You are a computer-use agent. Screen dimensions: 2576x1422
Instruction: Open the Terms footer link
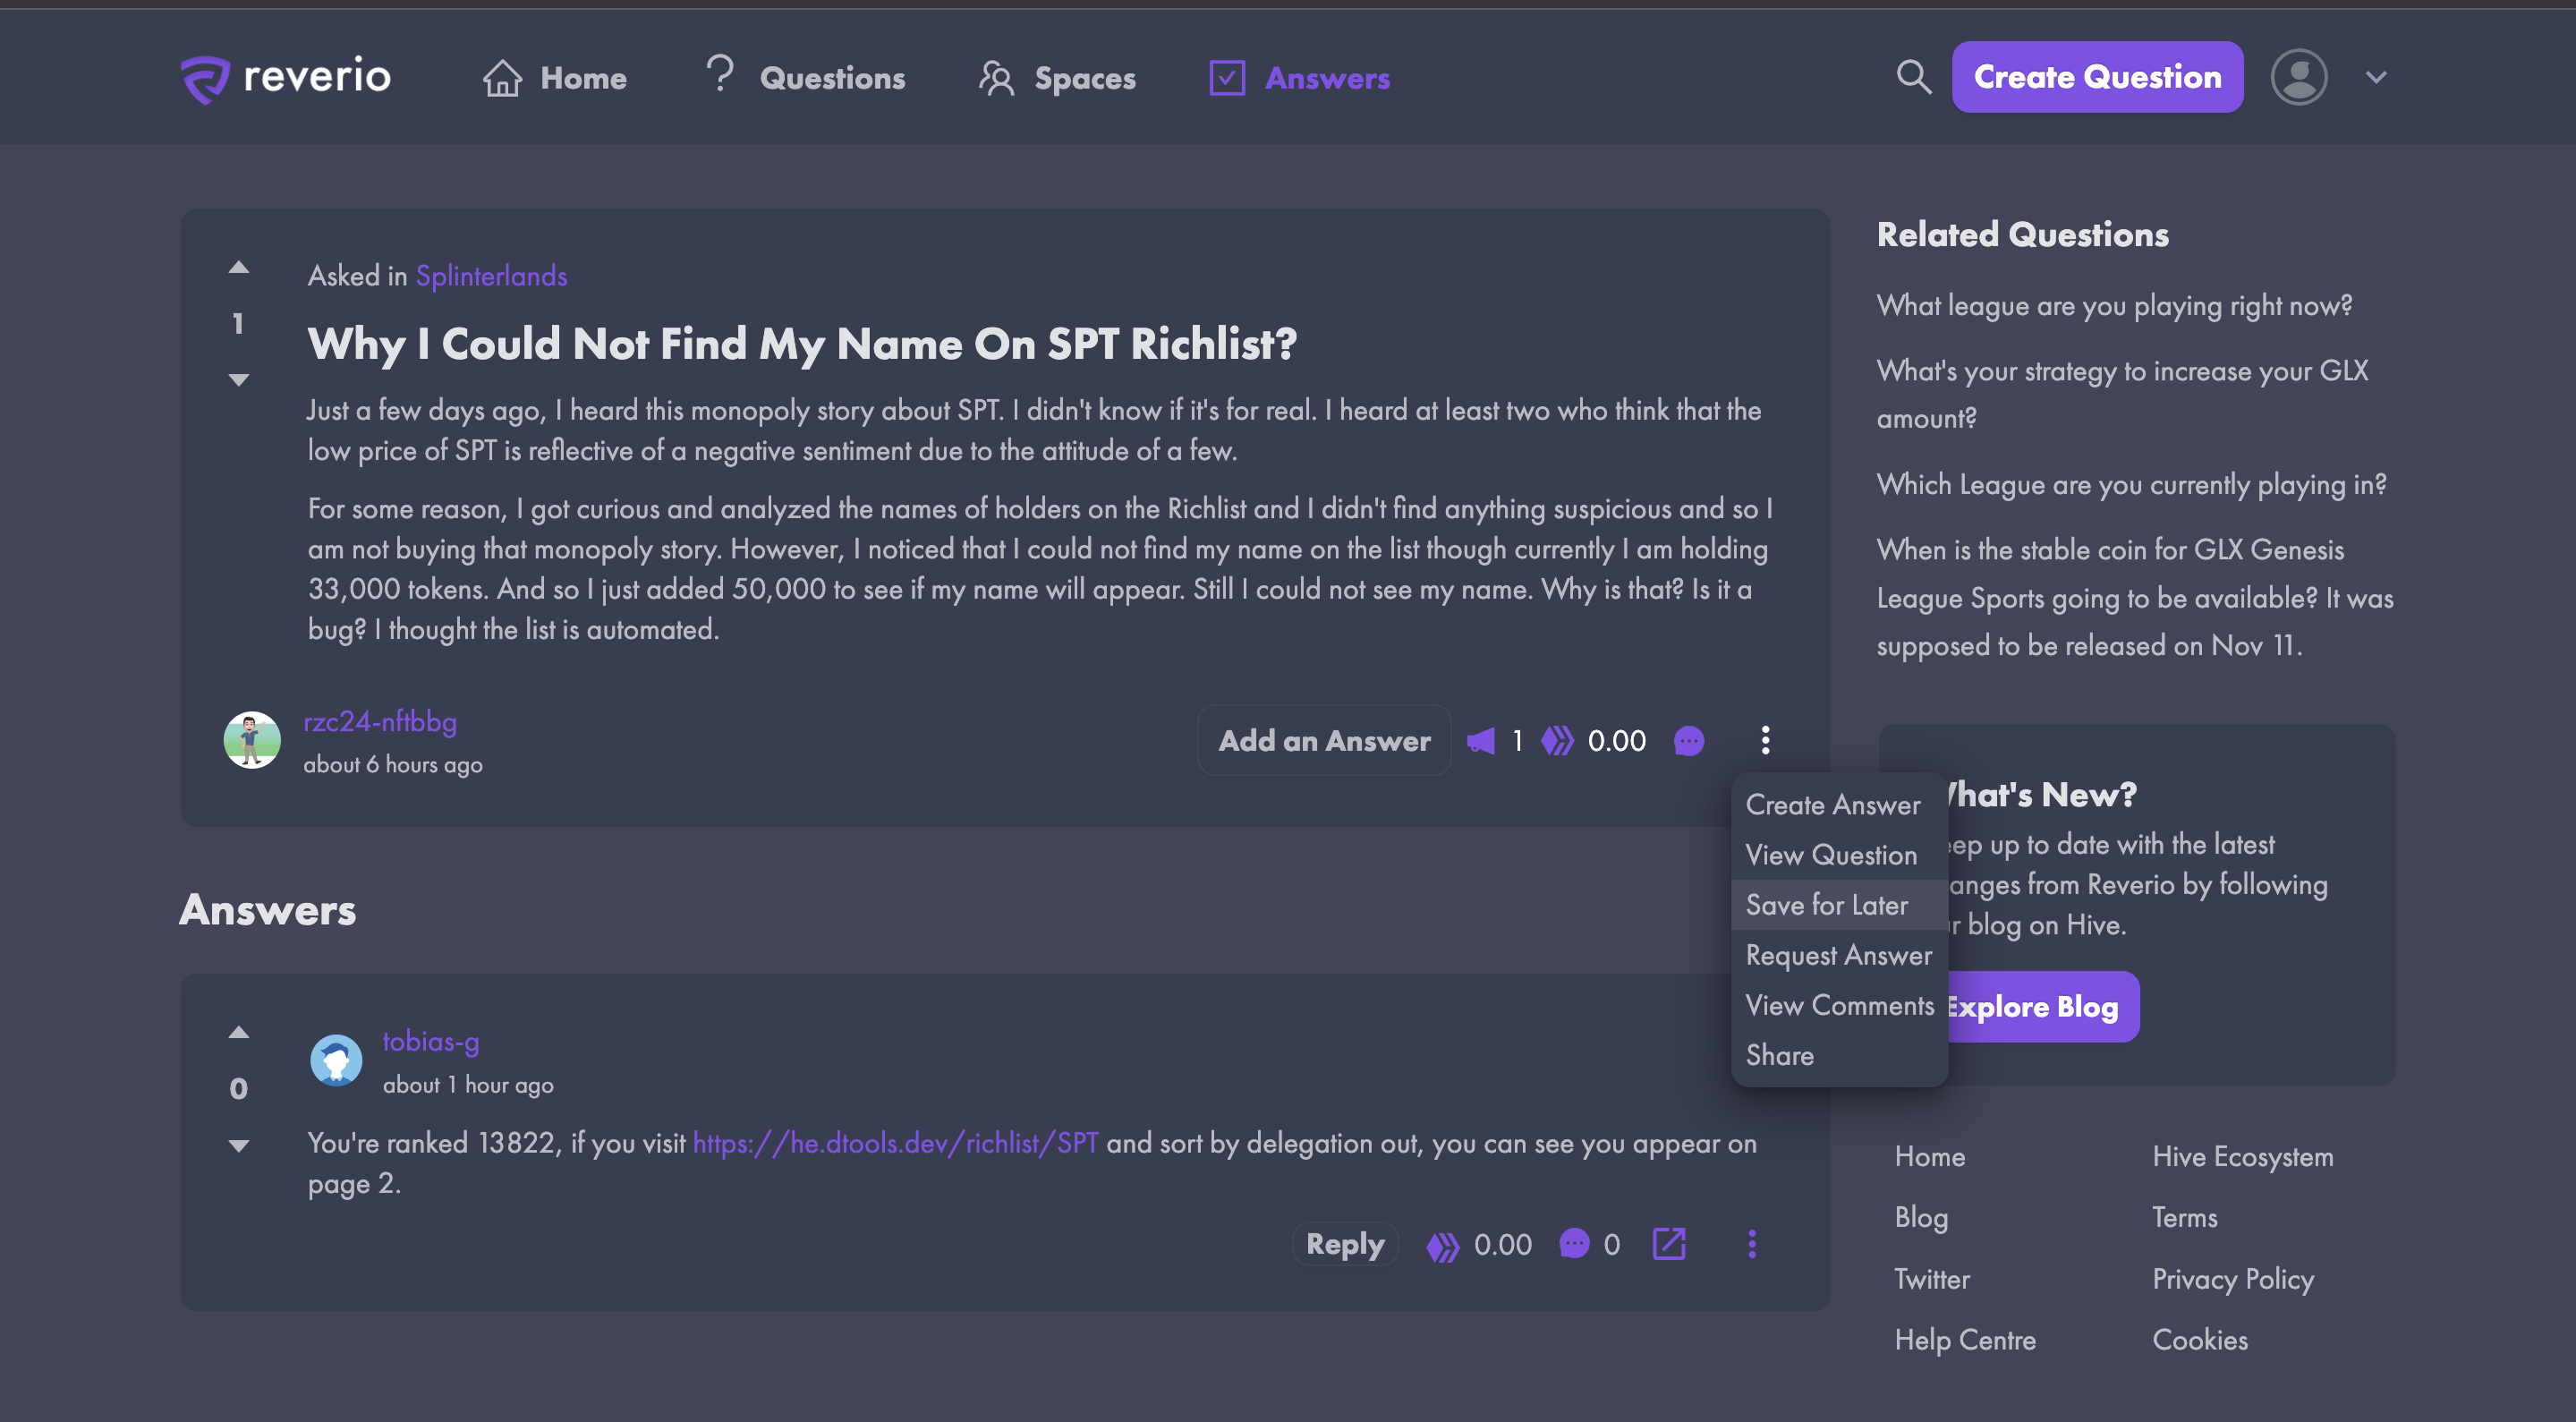point(2184,1218)
